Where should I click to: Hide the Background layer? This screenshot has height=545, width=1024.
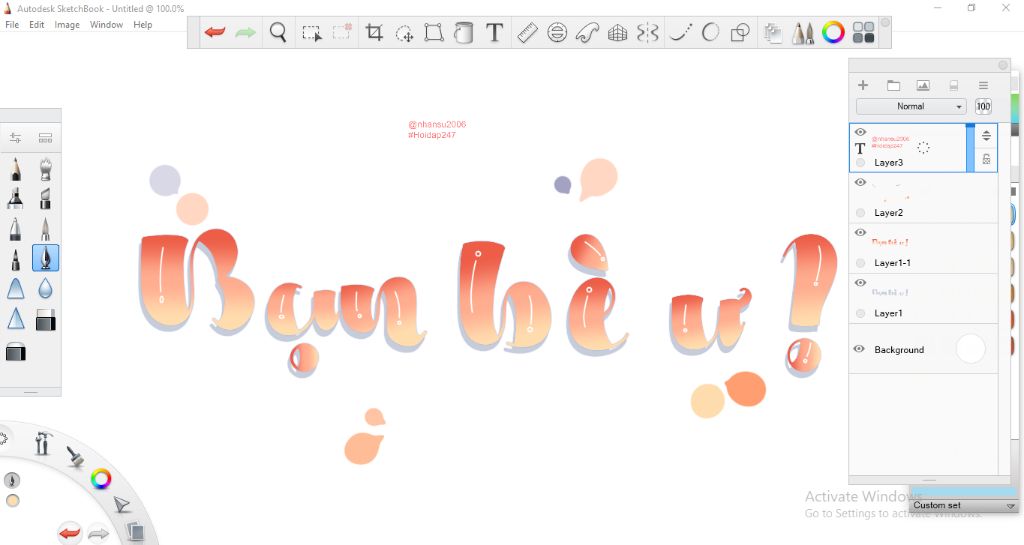[x=859, y=349]
